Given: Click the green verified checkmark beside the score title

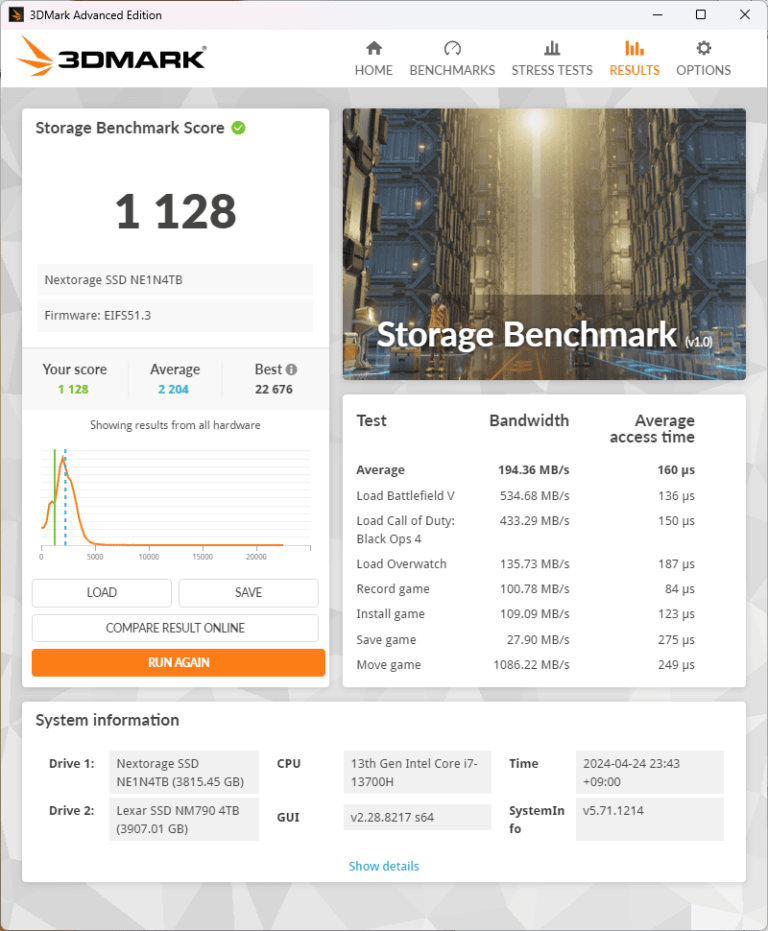Looking at the screenshot, I should [237, 128].
